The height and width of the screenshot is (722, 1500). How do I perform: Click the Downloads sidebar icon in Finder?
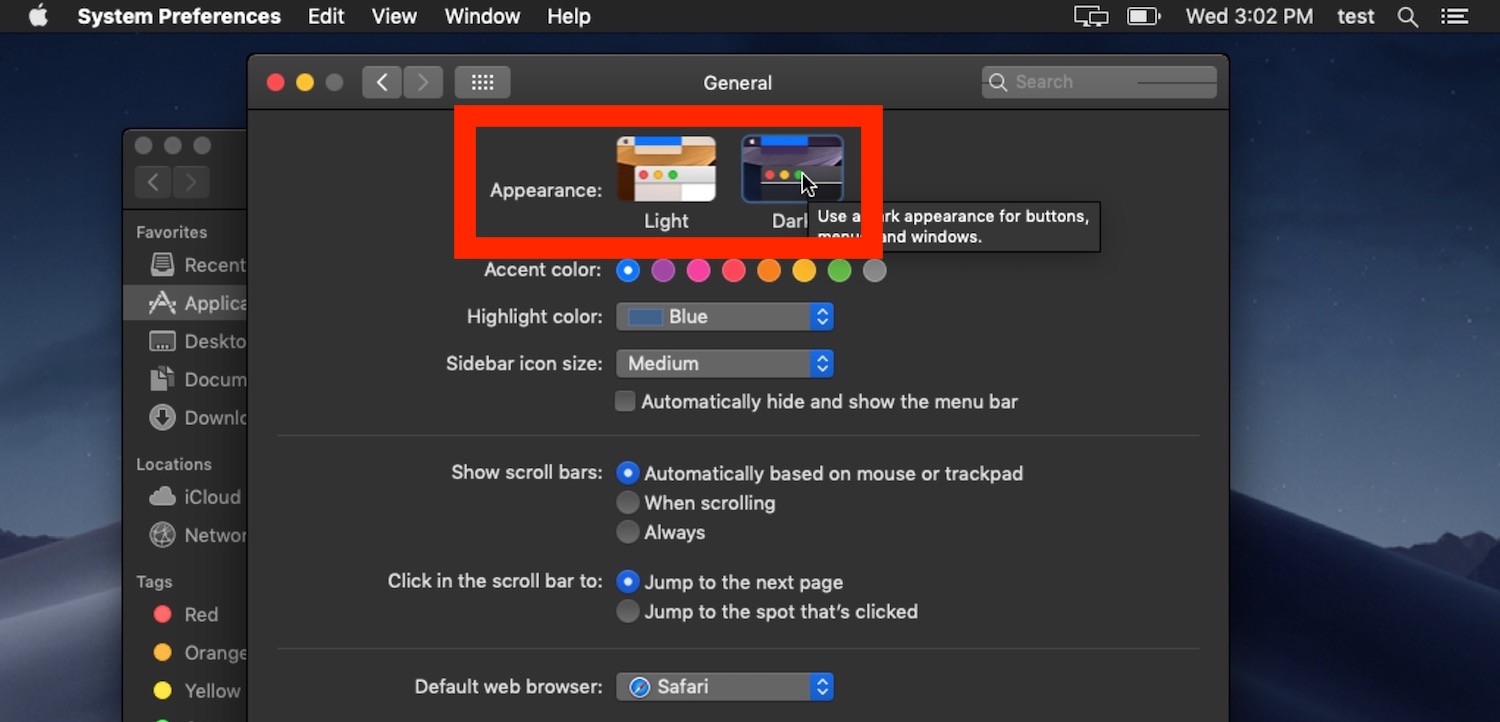coord(162,417)
